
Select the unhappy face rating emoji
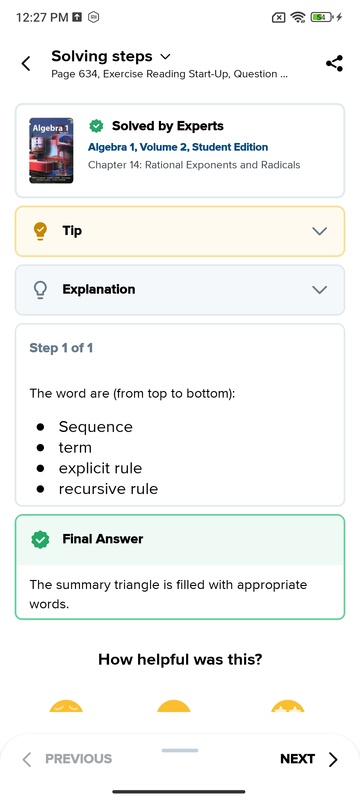(x=66, y=706)
